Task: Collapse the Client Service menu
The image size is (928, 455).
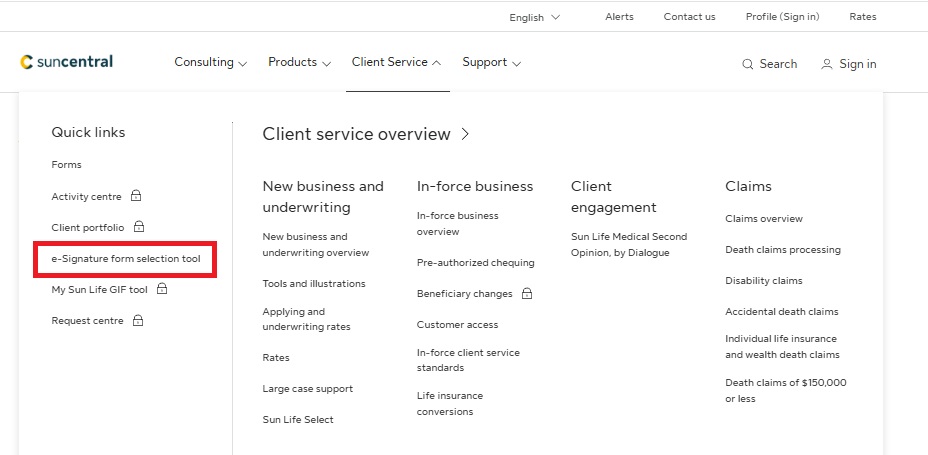Action: point(396,62)
